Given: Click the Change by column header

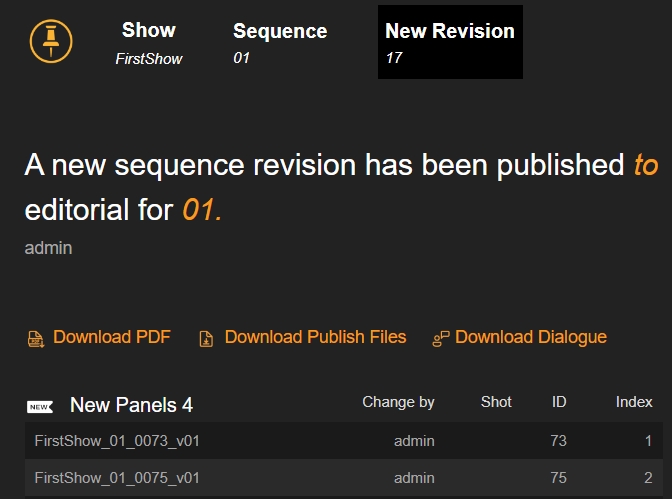Looking at the screenshot, I should coord(398,402).
